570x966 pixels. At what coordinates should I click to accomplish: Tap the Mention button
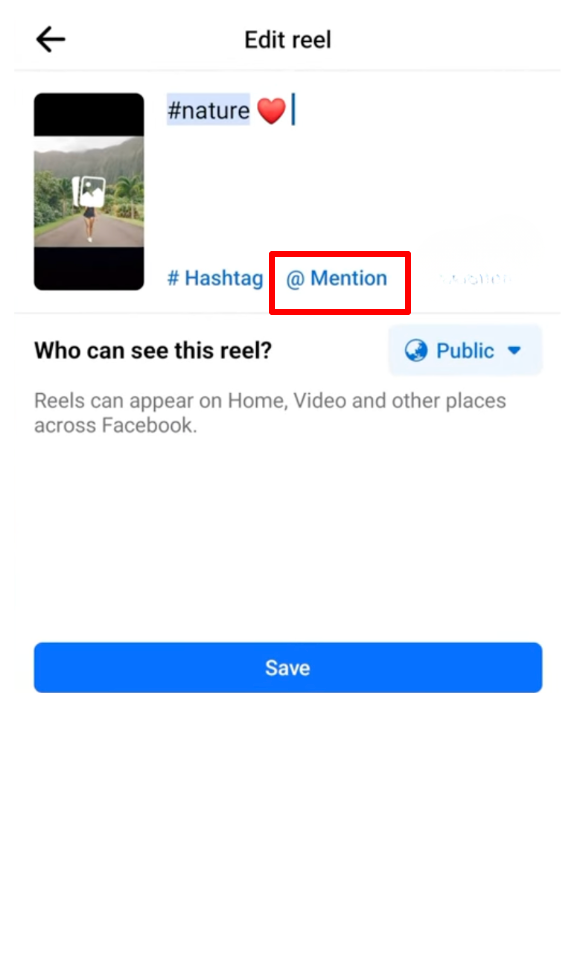337,278
